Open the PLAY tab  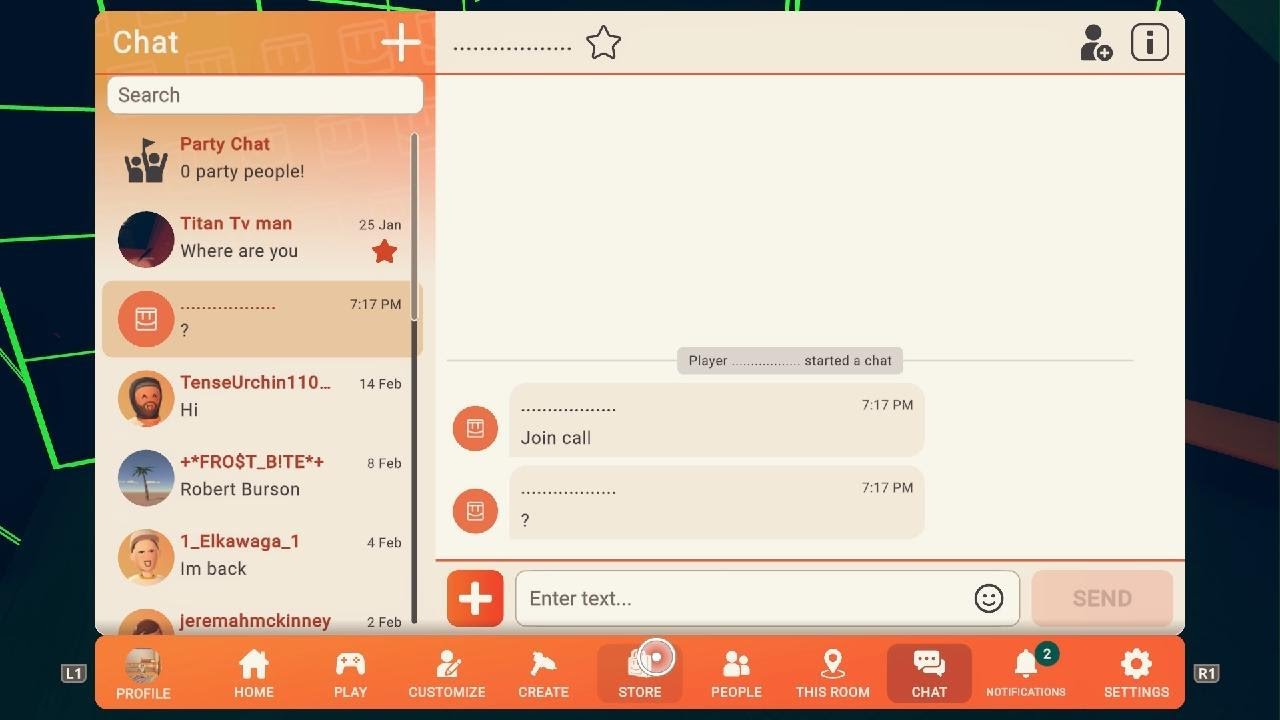pos(350,673)
